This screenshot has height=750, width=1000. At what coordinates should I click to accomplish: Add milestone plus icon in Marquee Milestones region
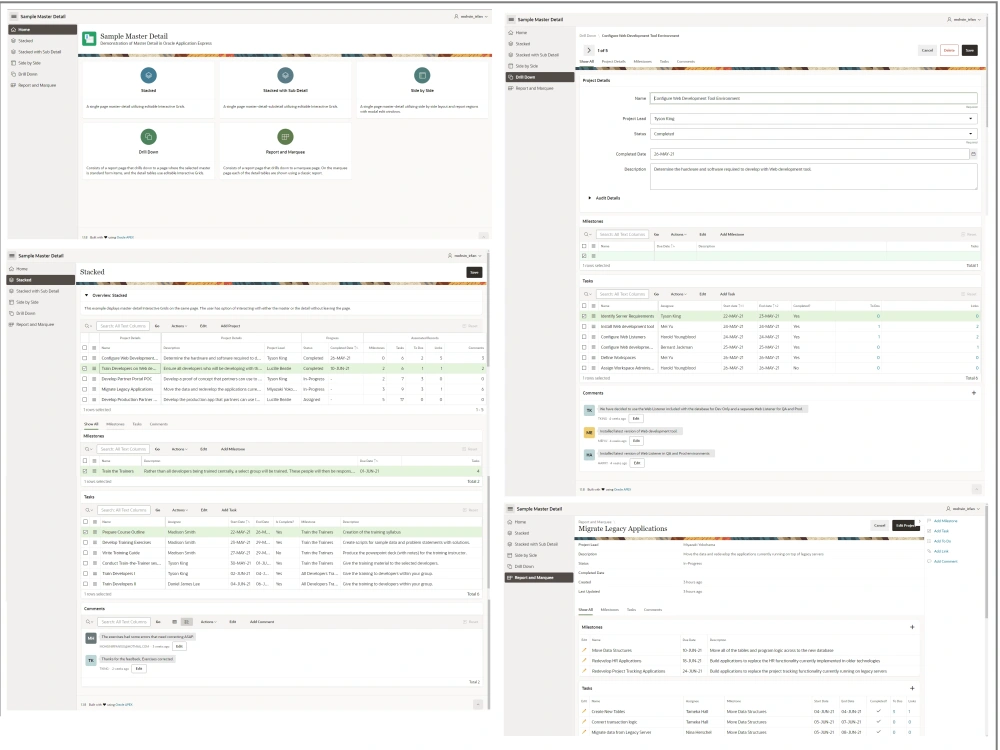point(912,627)
